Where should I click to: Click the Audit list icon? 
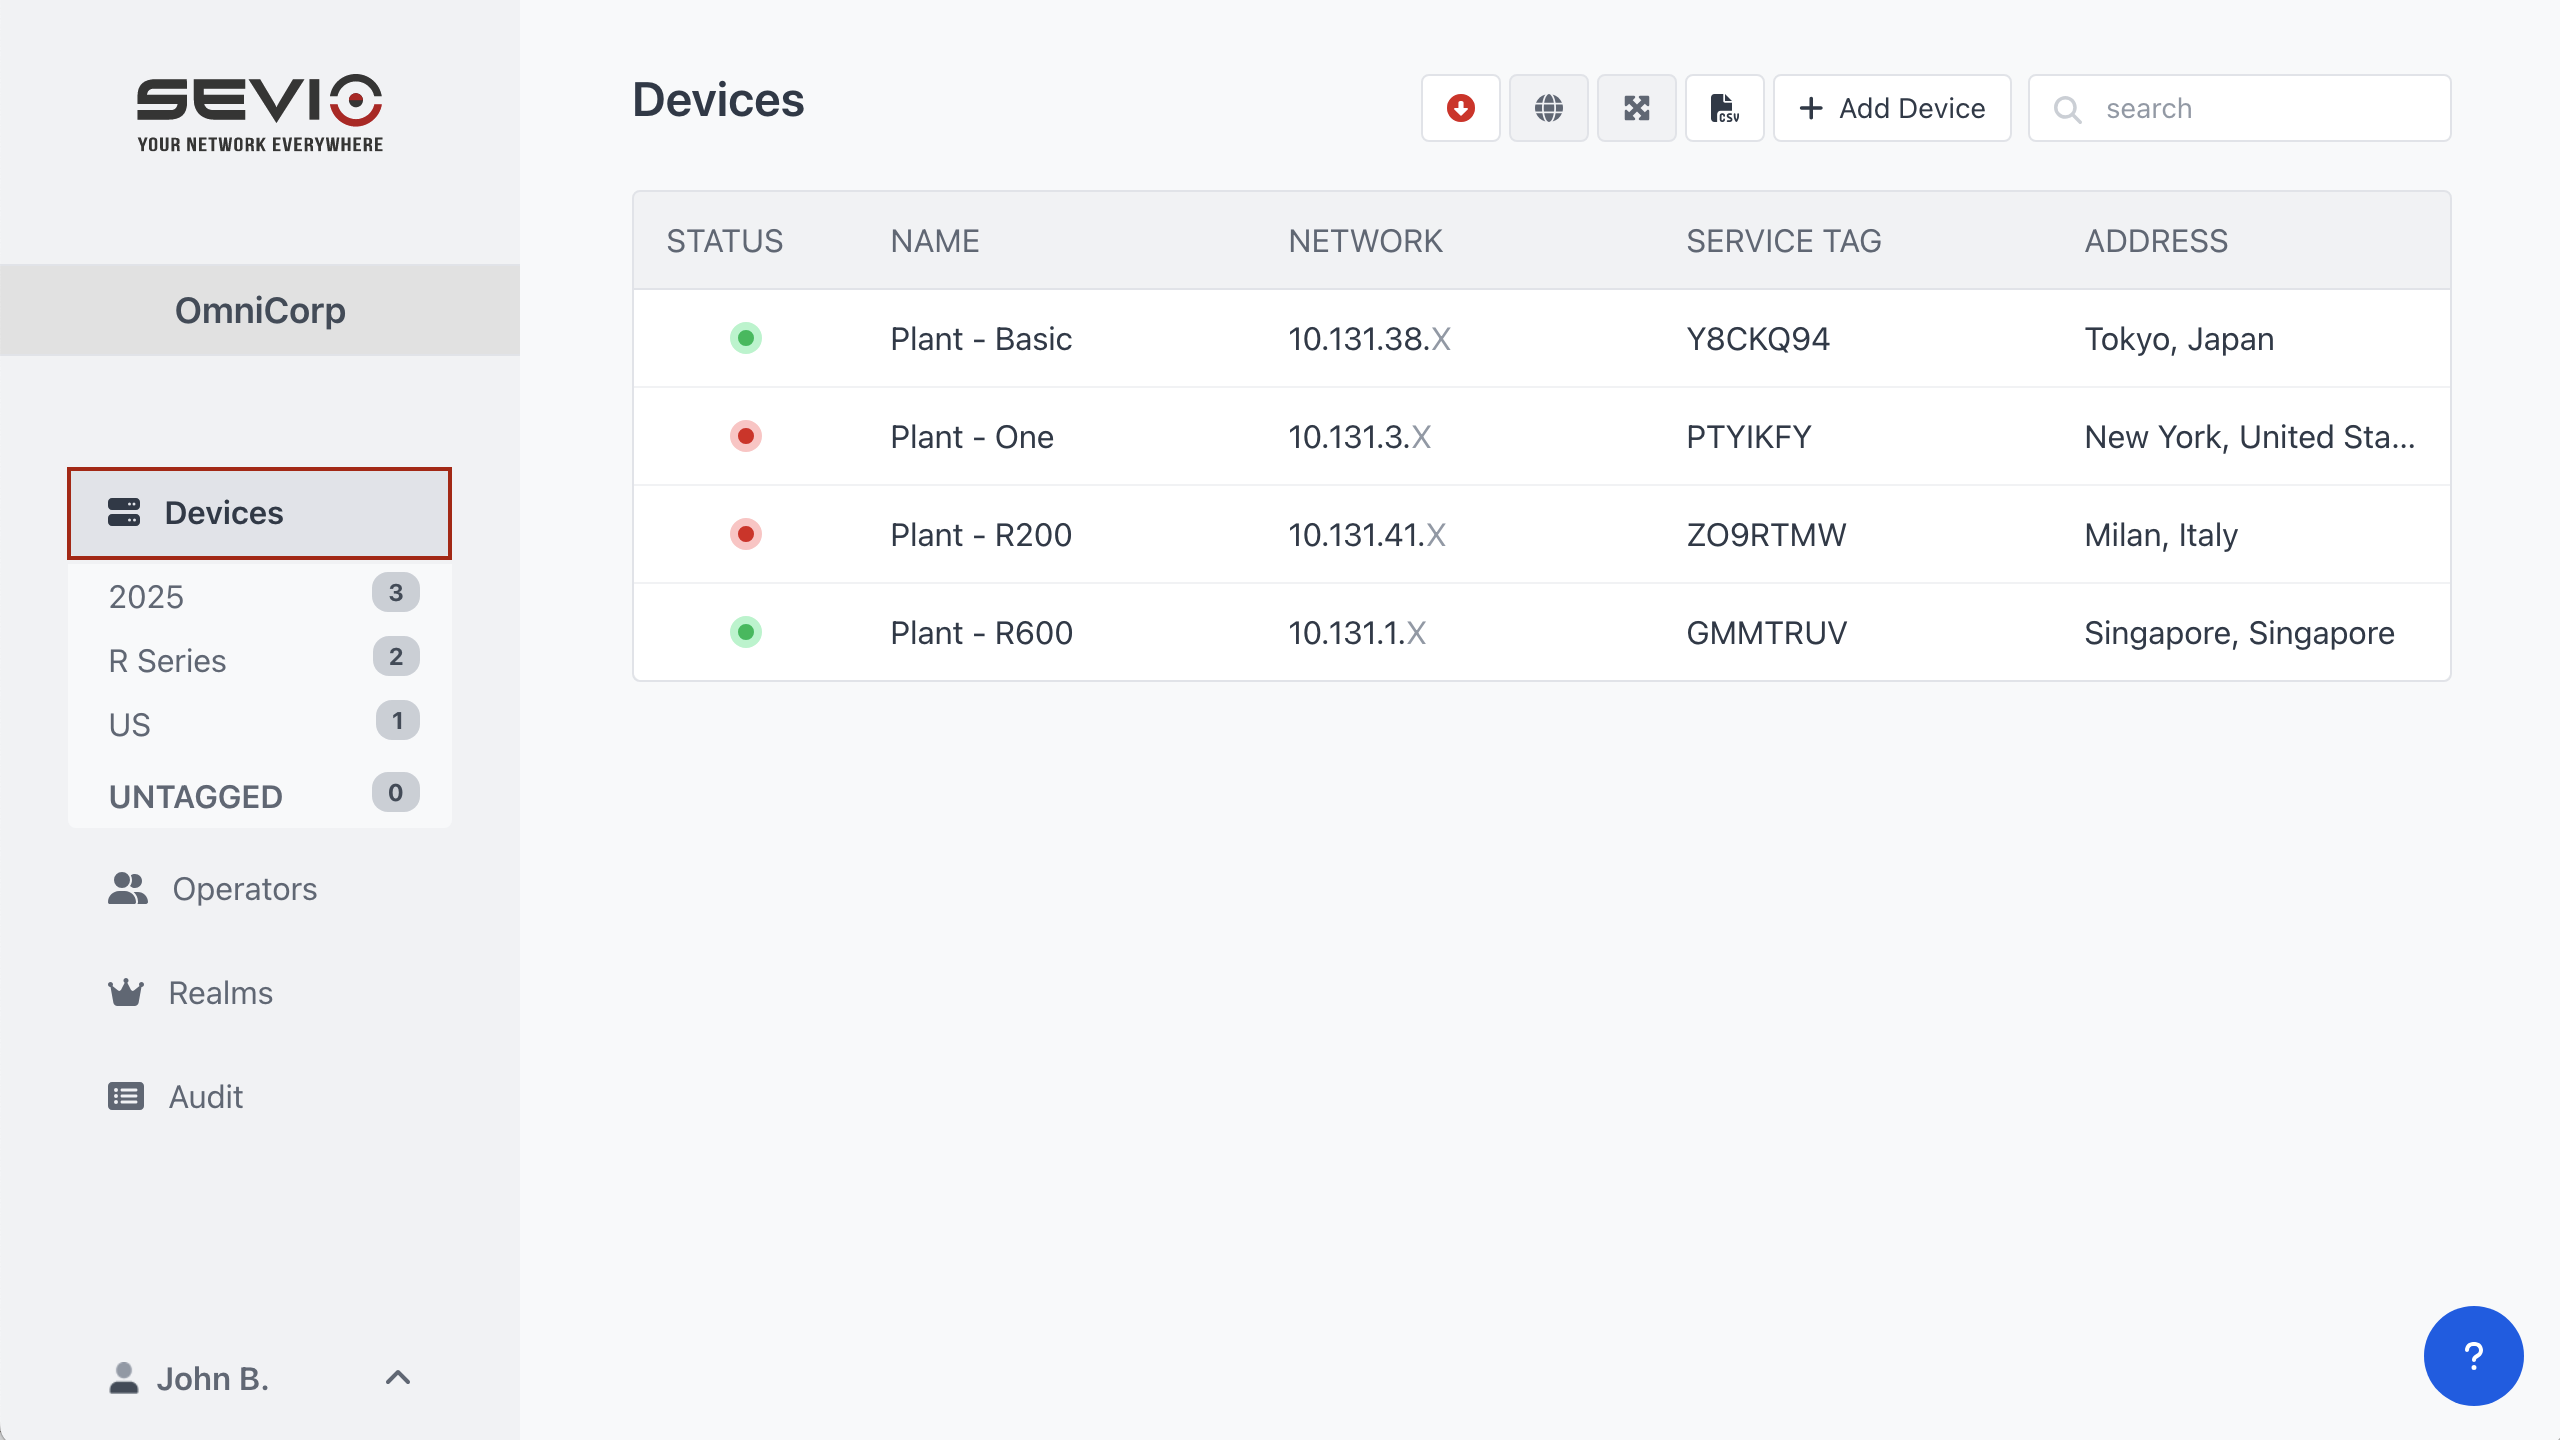coord(126,1097)
